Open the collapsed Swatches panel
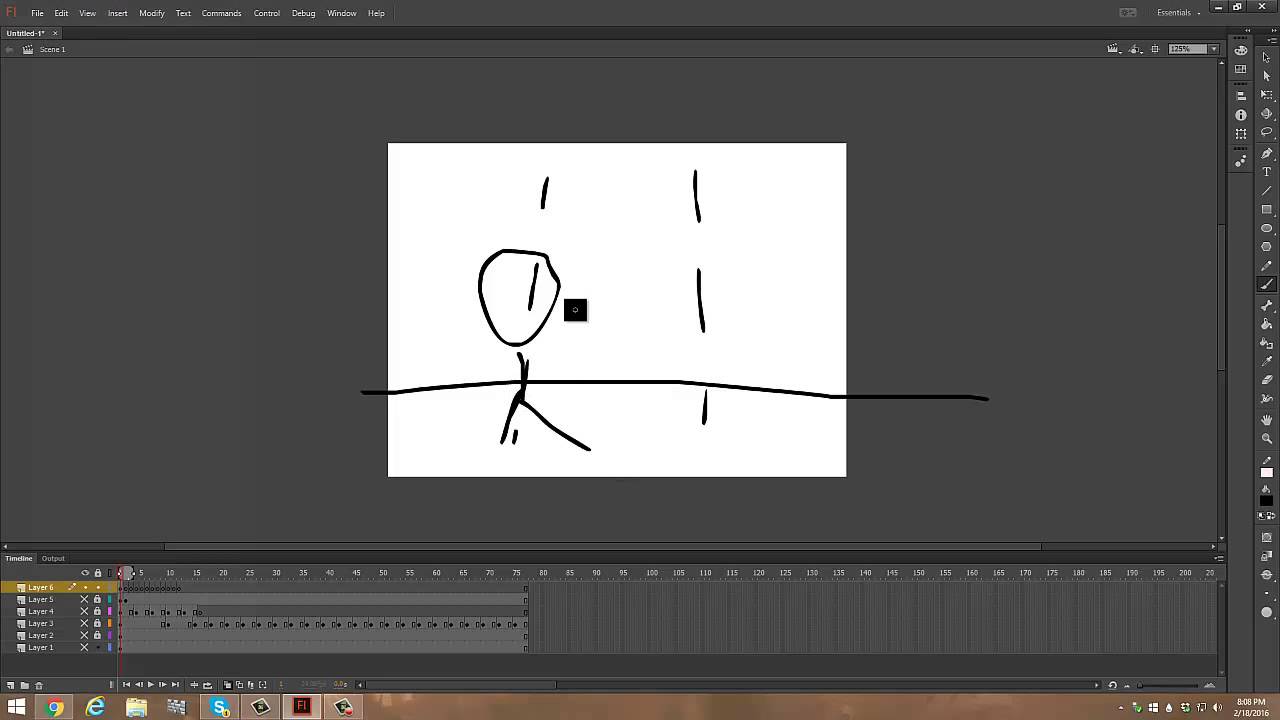 click(1241, 69)
